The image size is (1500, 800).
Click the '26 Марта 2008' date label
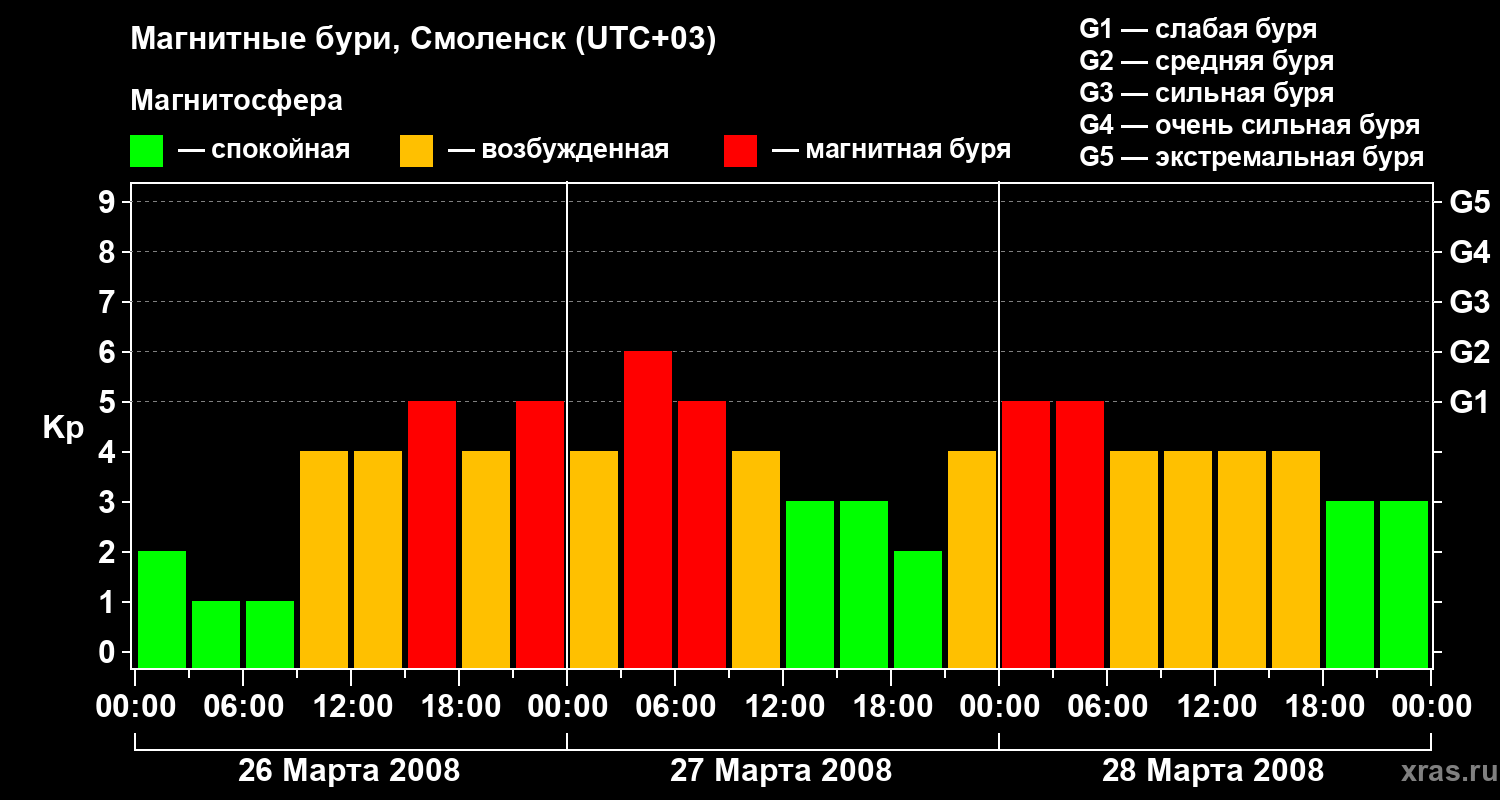pyautogui.click(x=349, y=771)
